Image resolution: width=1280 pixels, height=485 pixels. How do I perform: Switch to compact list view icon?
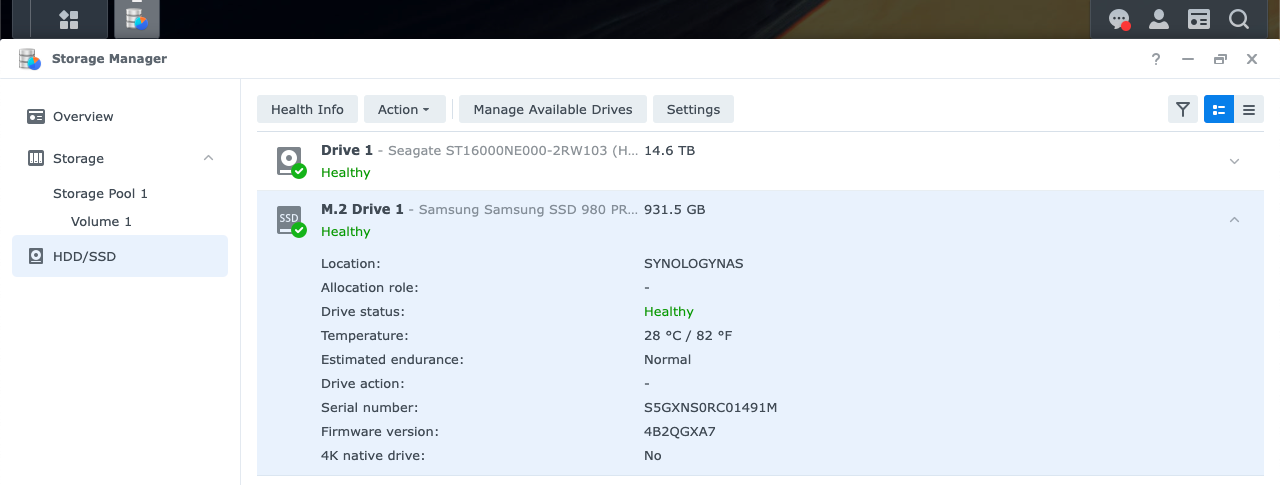[x=1249, y=109]
